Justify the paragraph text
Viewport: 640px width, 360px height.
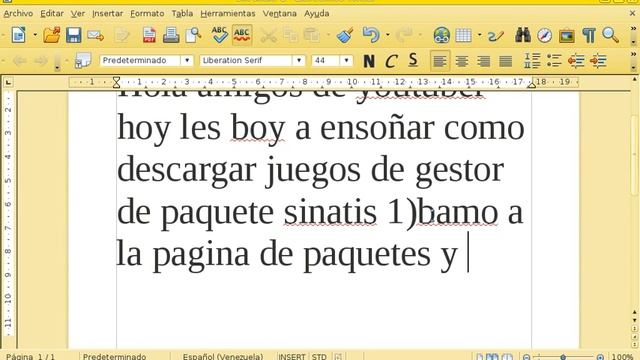pos(506,61)
